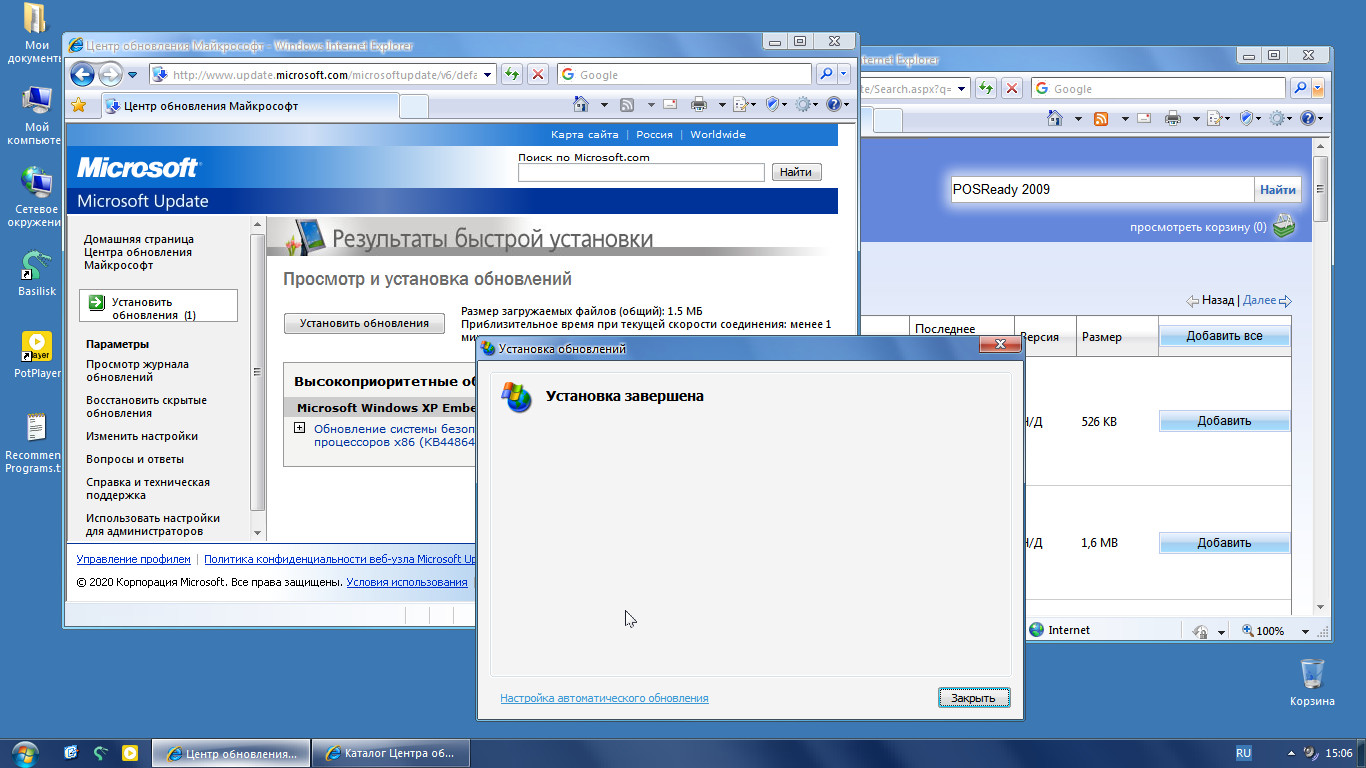The height and width of the screenshot is (768, 1366).
Task: Open Восстановить скрытые обновления
Action: (x=146, y=407)
